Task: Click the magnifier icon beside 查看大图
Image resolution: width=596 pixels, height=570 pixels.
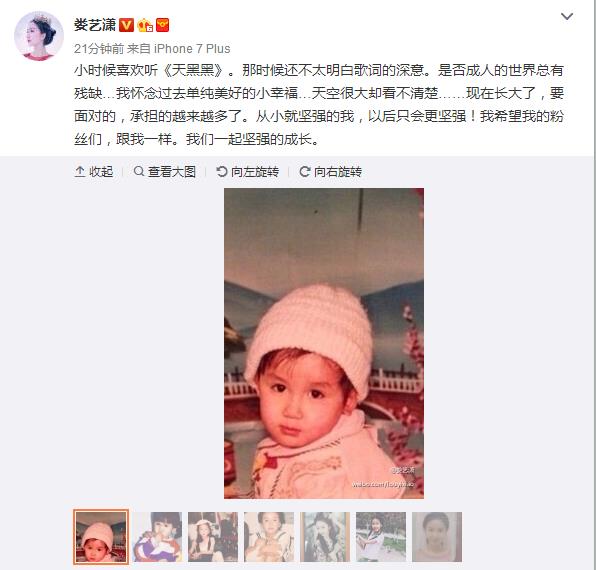Action: click(x=139, y=171)
